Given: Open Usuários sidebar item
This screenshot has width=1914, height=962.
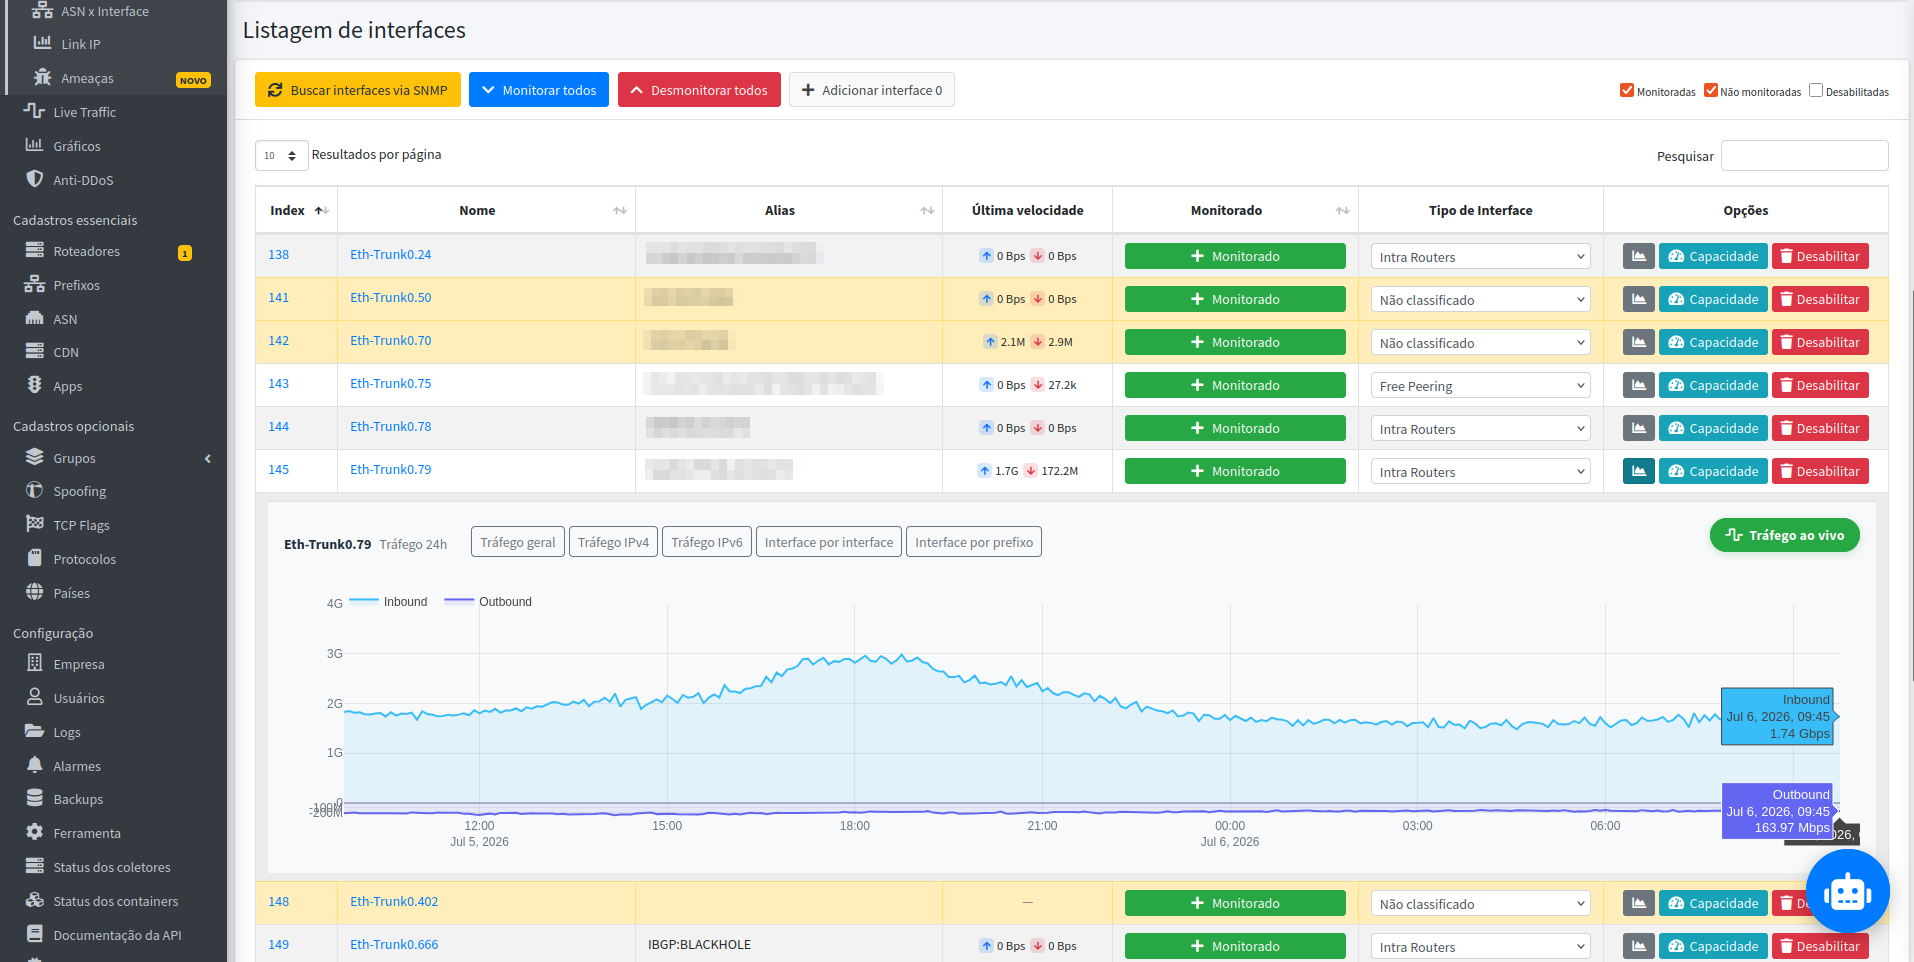Looking at the screenshot, I should click(78, 698).
